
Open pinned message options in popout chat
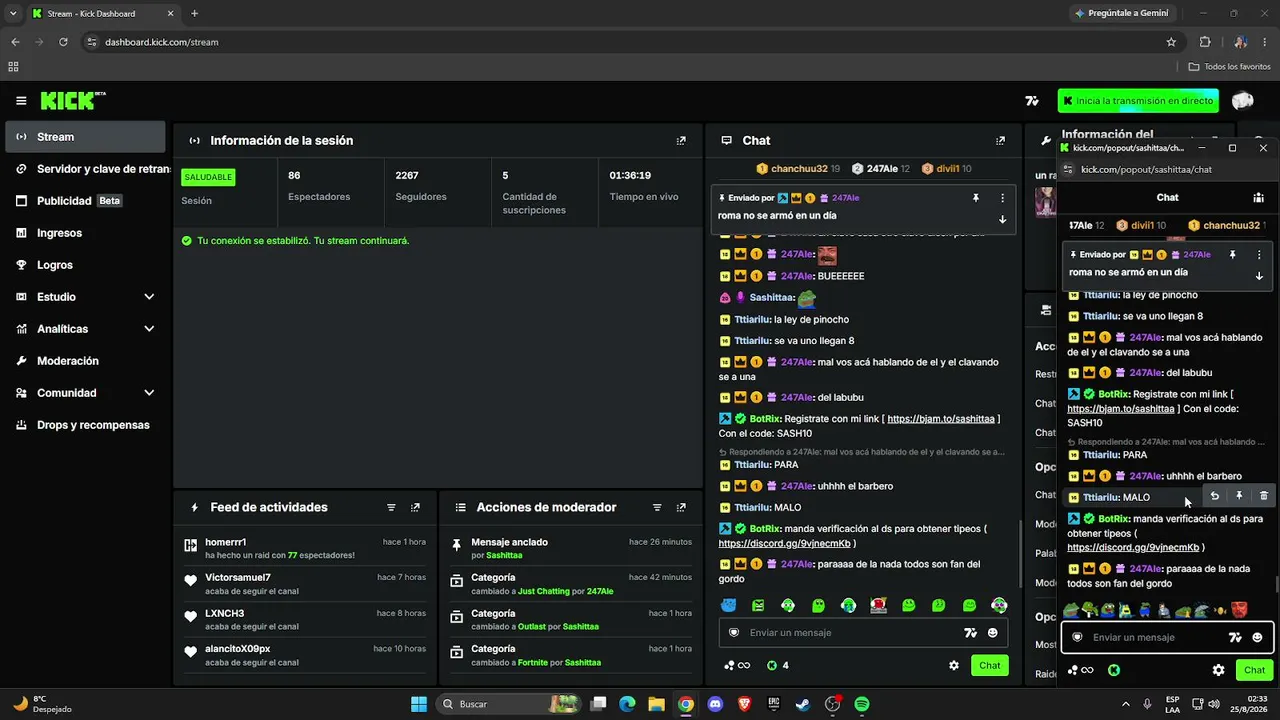(x=1259, y=255)
